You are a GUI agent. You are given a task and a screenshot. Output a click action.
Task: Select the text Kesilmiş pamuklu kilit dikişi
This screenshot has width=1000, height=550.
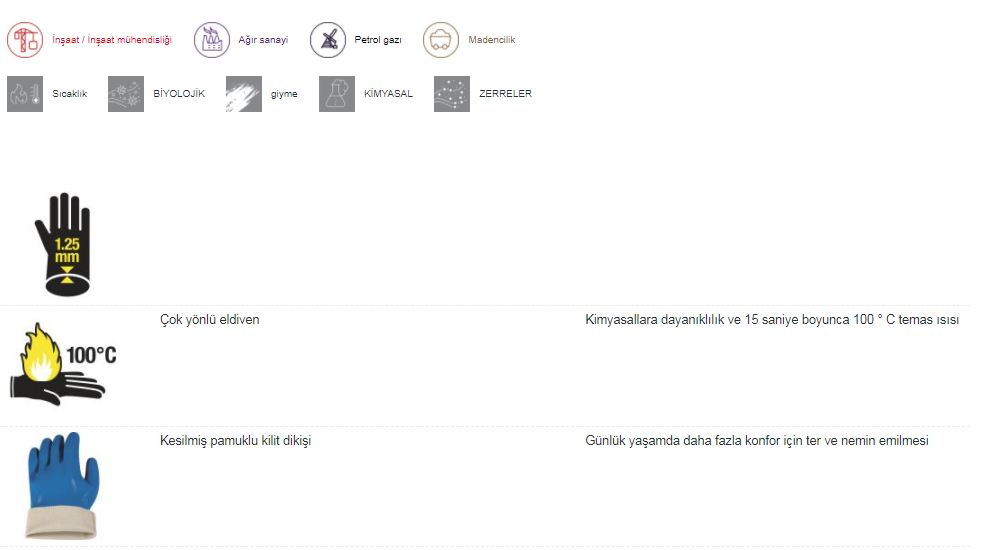(x=235, y=441)
